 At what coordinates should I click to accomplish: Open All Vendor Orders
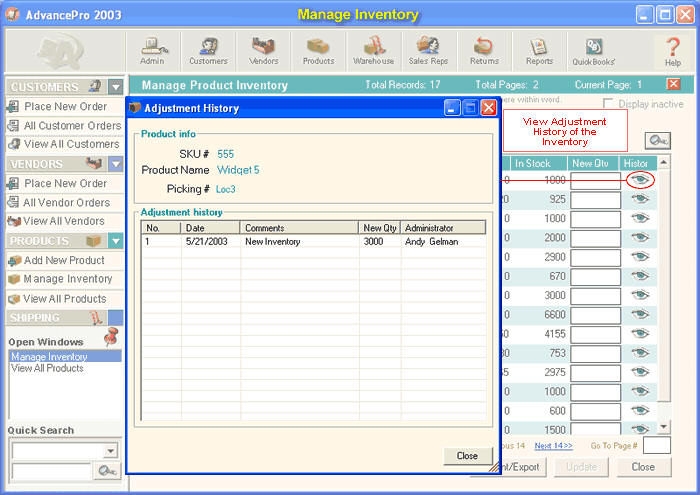65,203
